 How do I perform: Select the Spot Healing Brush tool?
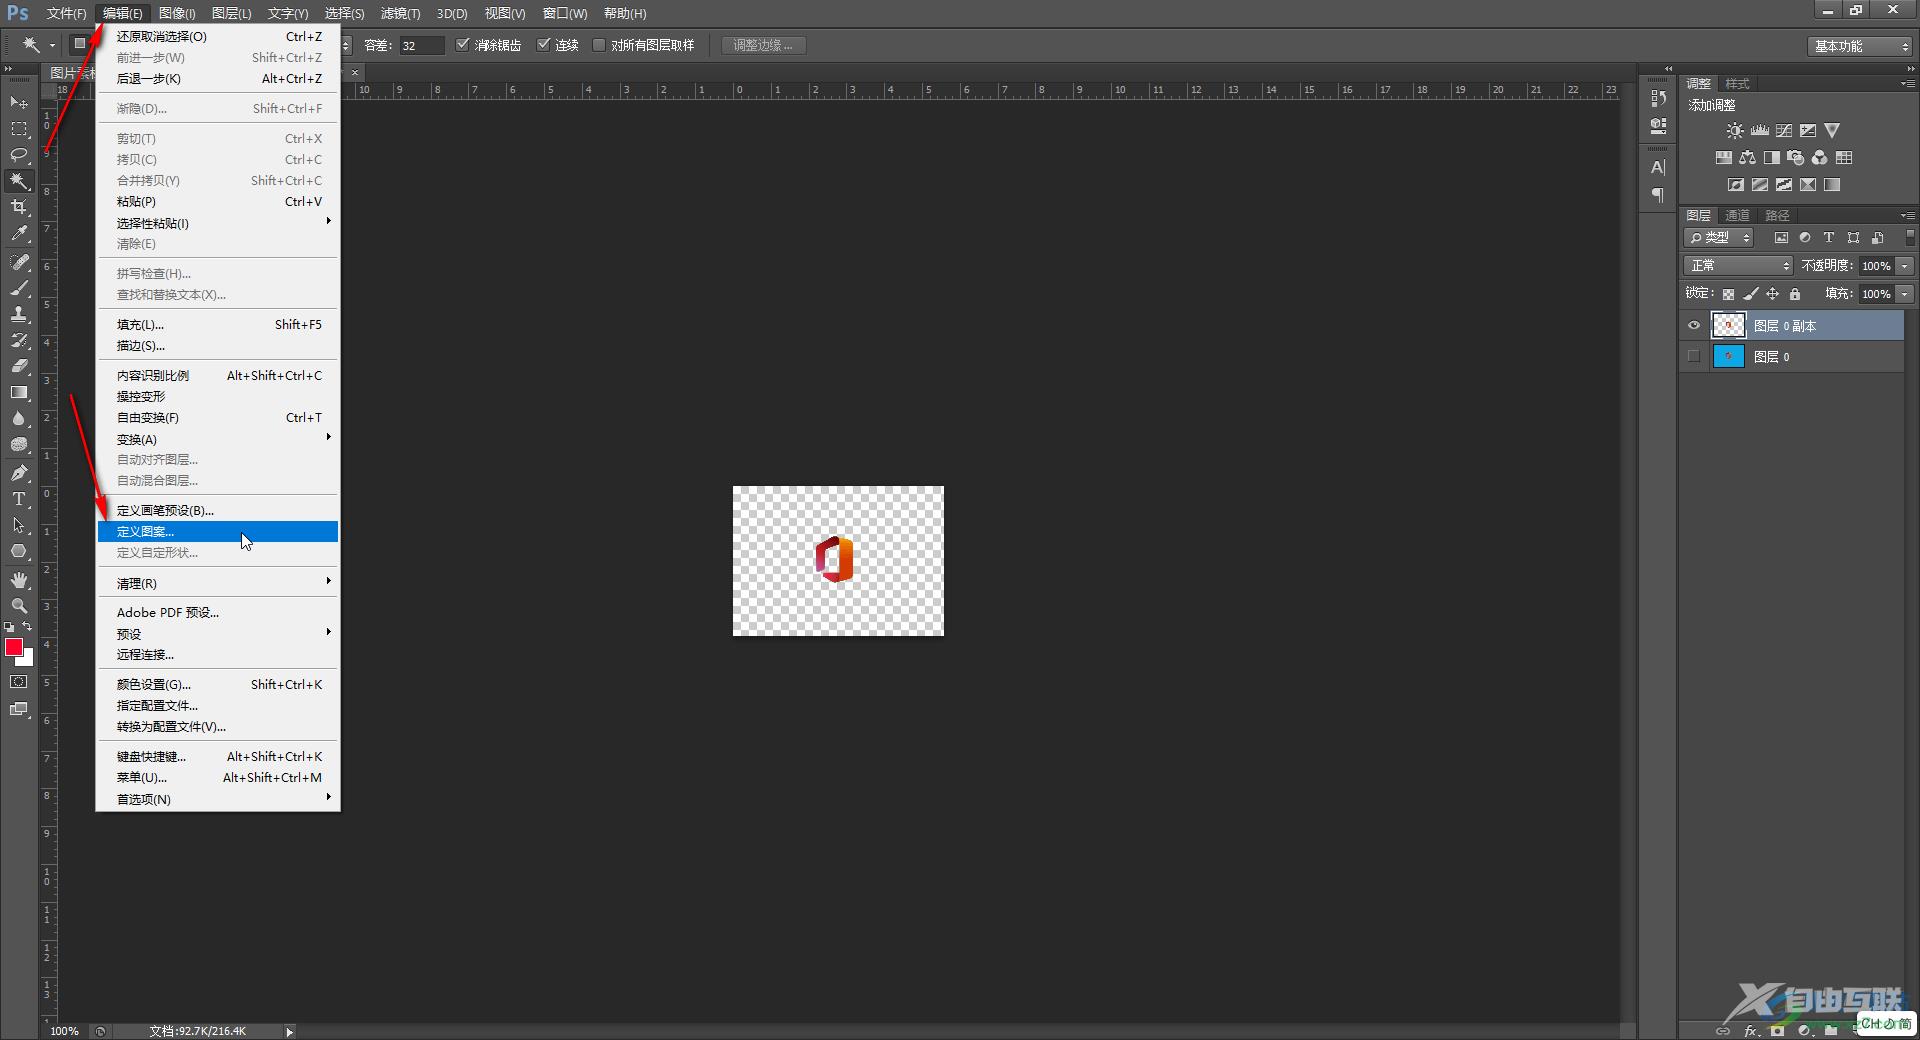pyautogui.click(x=19, y=262)
